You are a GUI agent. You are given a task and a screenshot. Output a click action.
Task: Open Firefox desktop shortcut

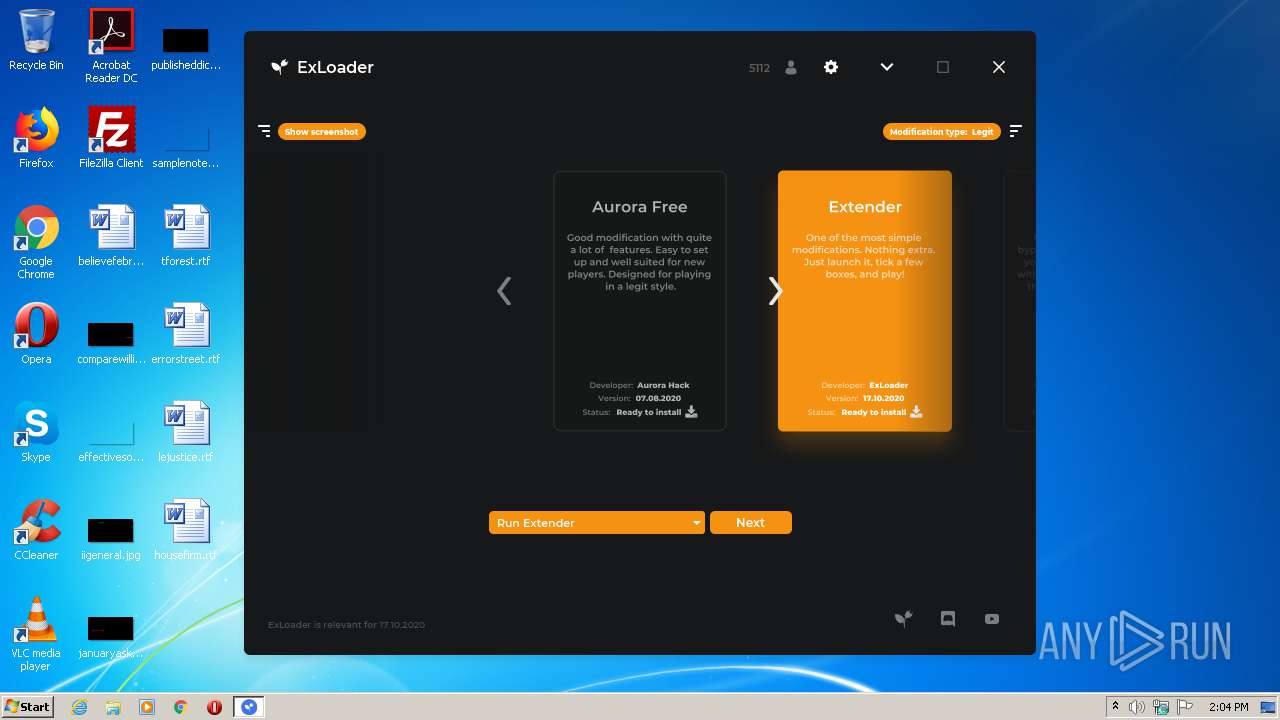[36, 138]
